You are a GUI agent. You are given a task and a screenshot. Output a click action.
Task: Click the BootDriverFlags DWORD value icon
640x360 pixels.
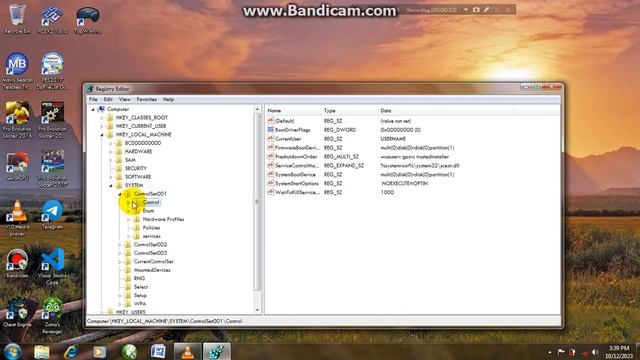click(271, 129)
